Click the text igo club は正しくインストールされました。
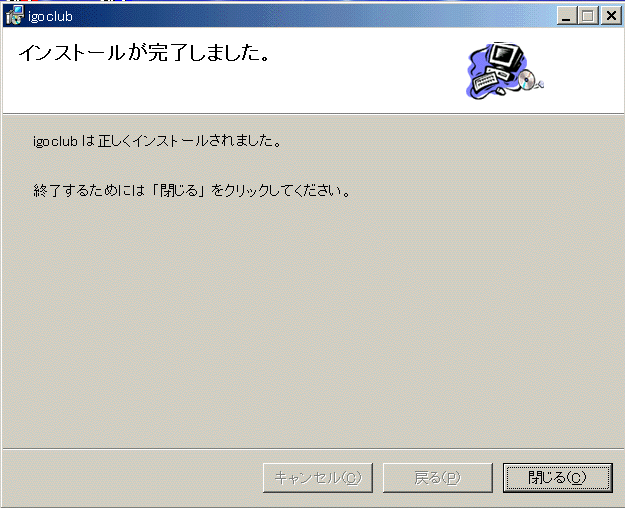 pyautogui.click(x=157, y=141)
